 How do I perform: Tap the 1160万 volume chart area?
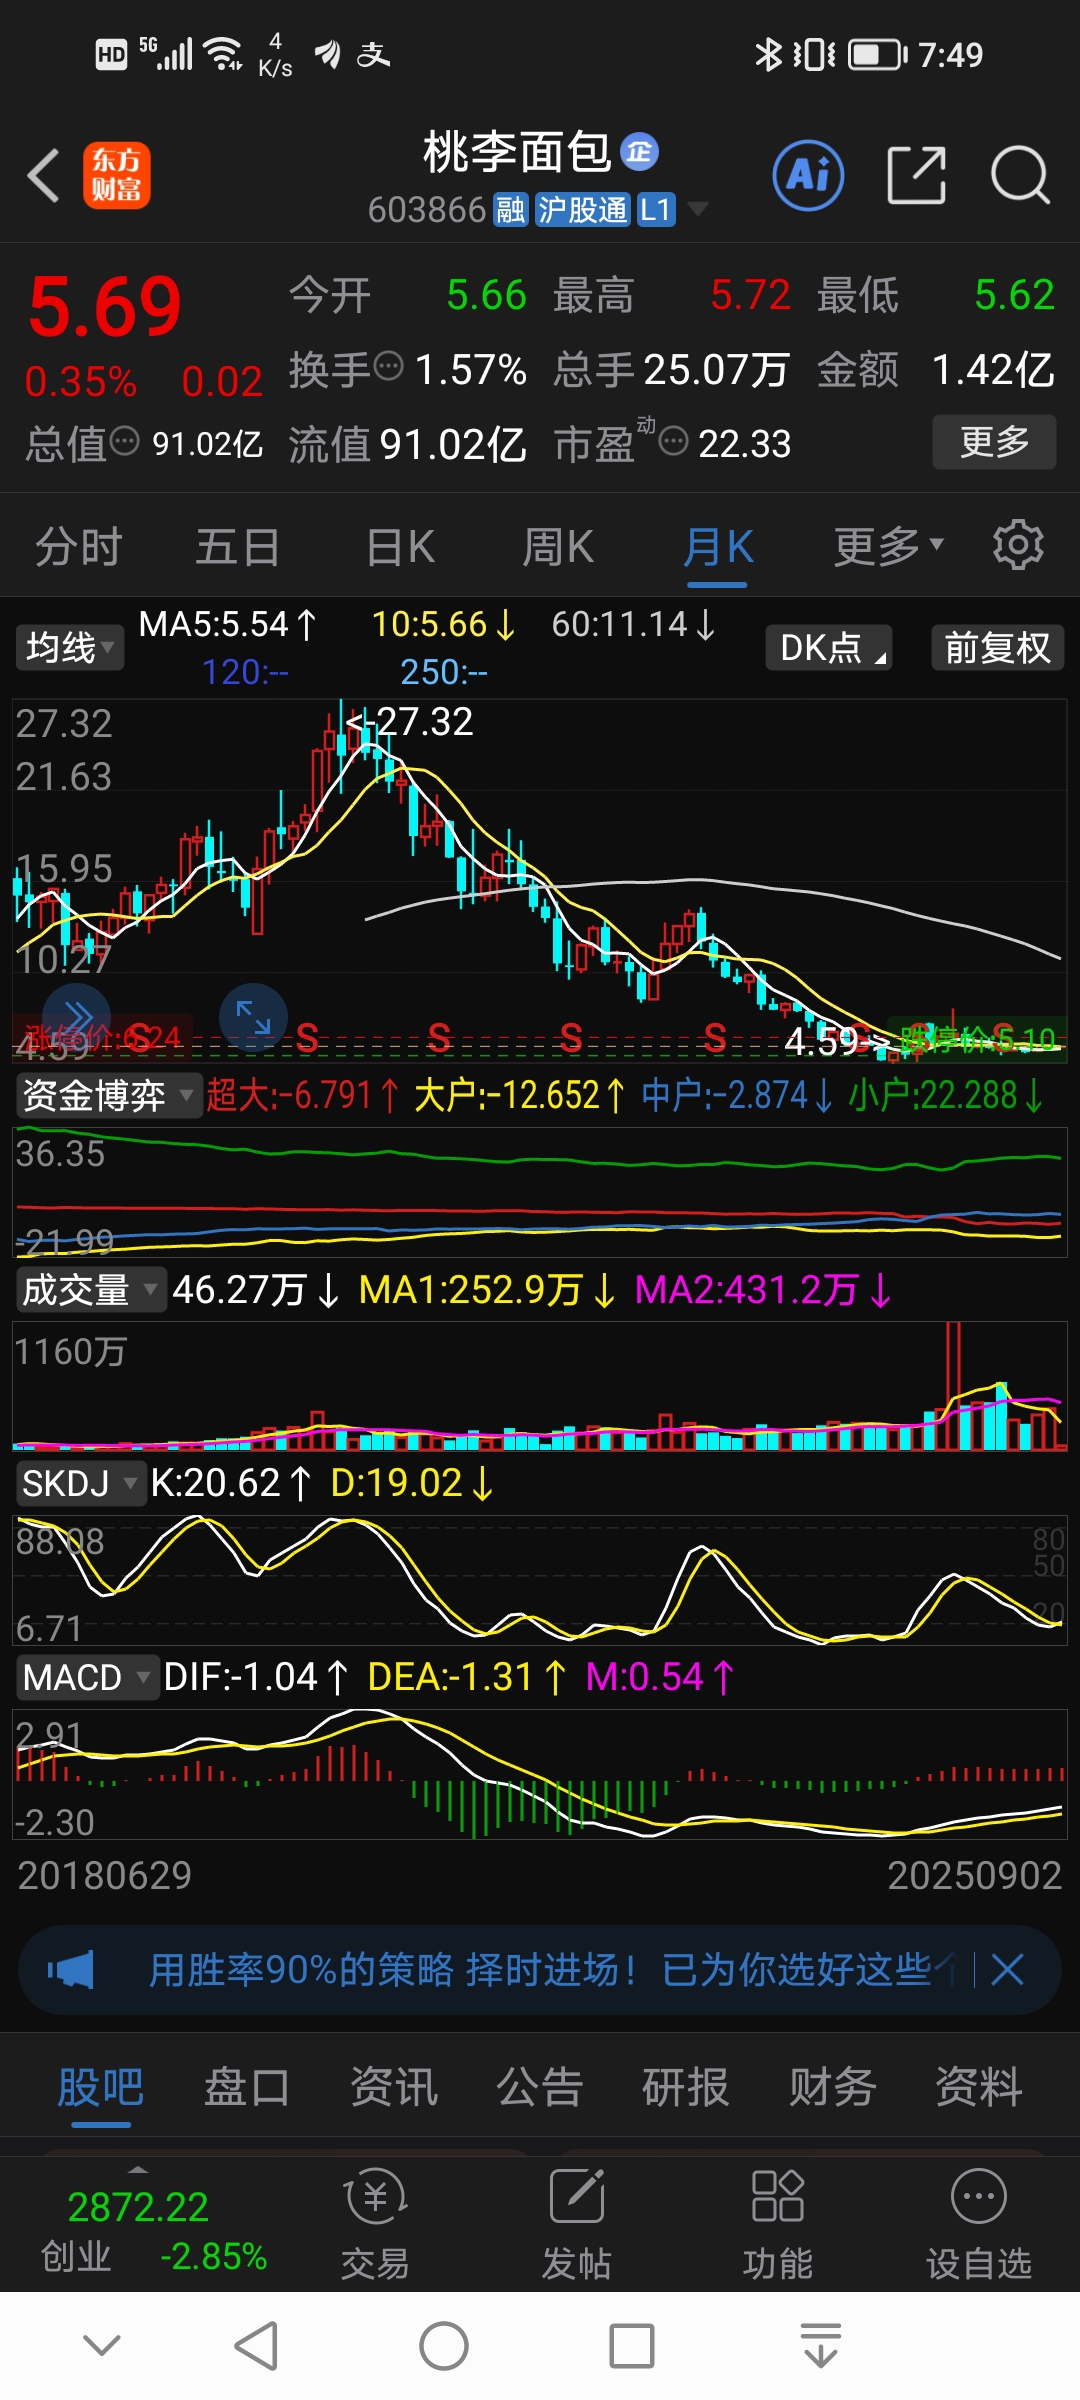pos(540,1385)
